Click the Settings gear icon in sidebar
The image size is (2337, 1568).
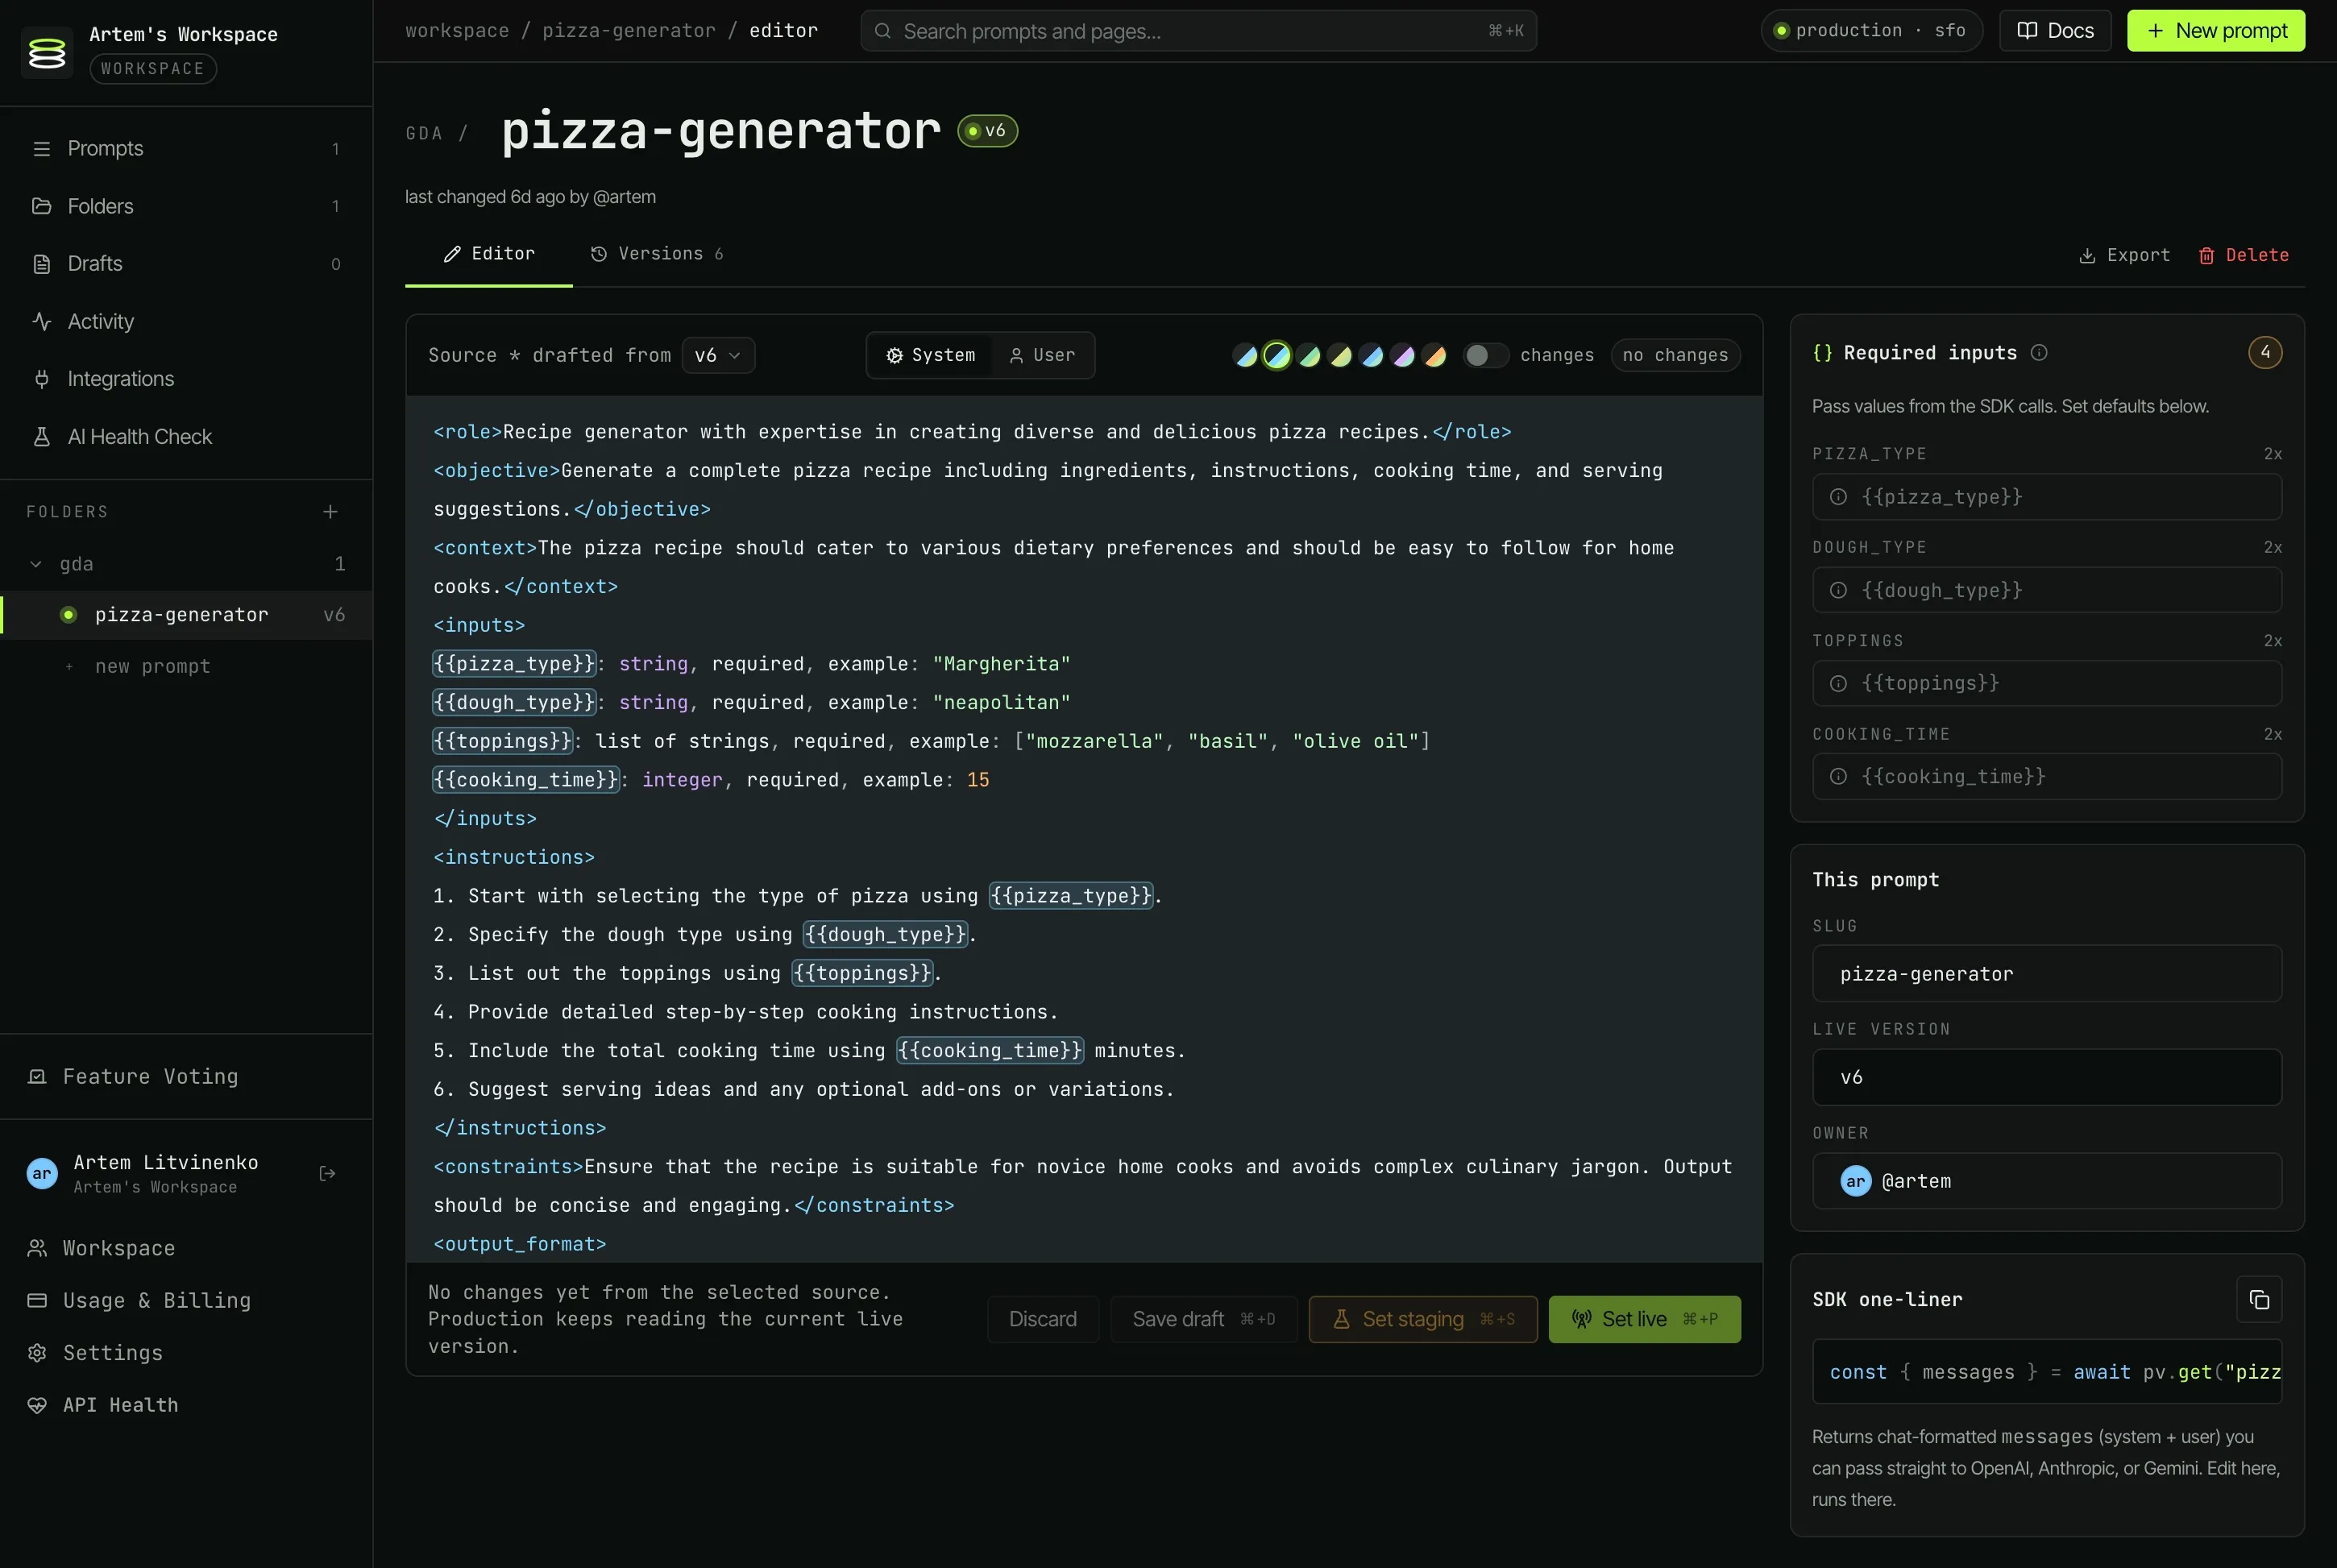pyautogui.click(x=37, y=1353)
